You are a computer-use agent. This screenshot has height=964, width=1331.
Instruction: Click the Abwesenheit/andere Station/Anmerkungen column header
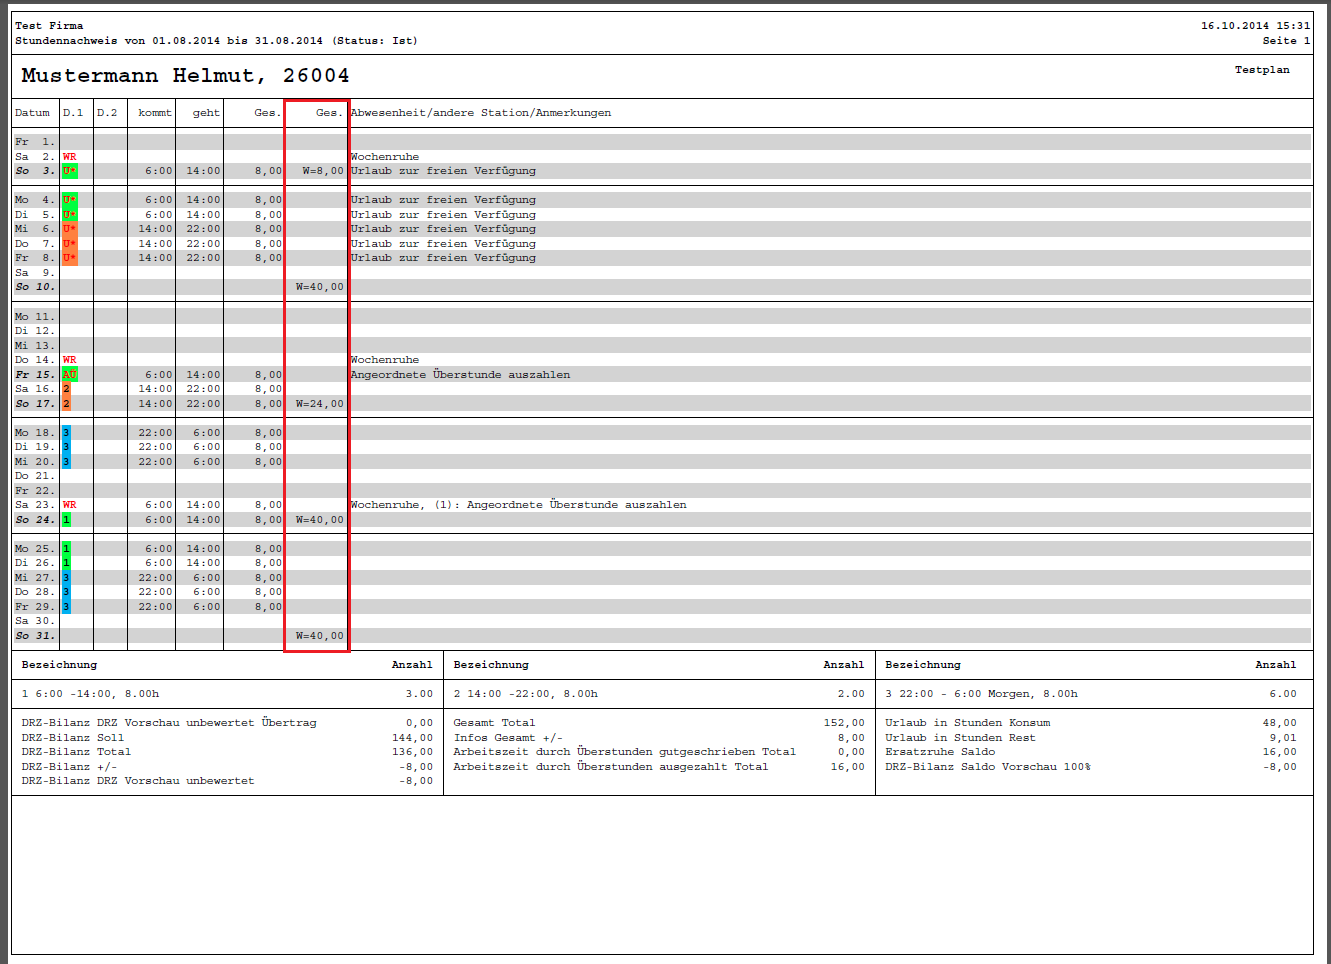click(480, 113)
